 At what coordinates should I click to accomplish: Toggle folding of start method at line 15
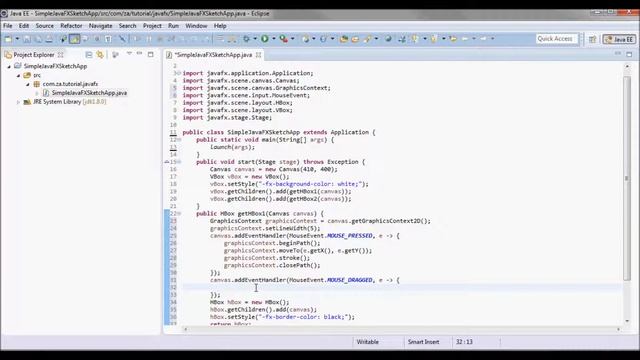pyautogui.click(x=179, y=162)
